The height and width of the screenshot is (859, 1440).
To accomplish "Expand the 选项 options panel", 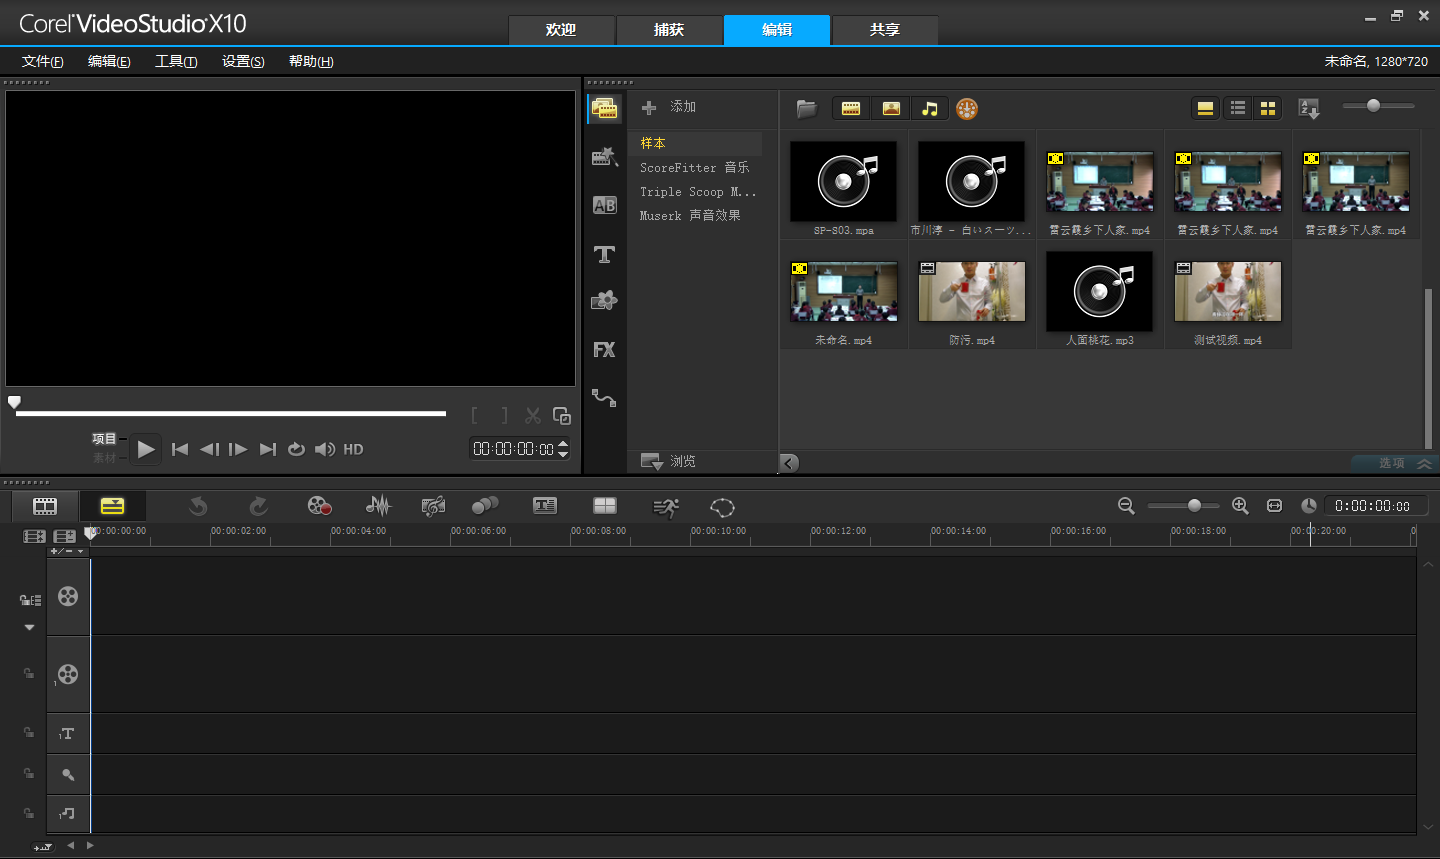I will pos(1393,463).
